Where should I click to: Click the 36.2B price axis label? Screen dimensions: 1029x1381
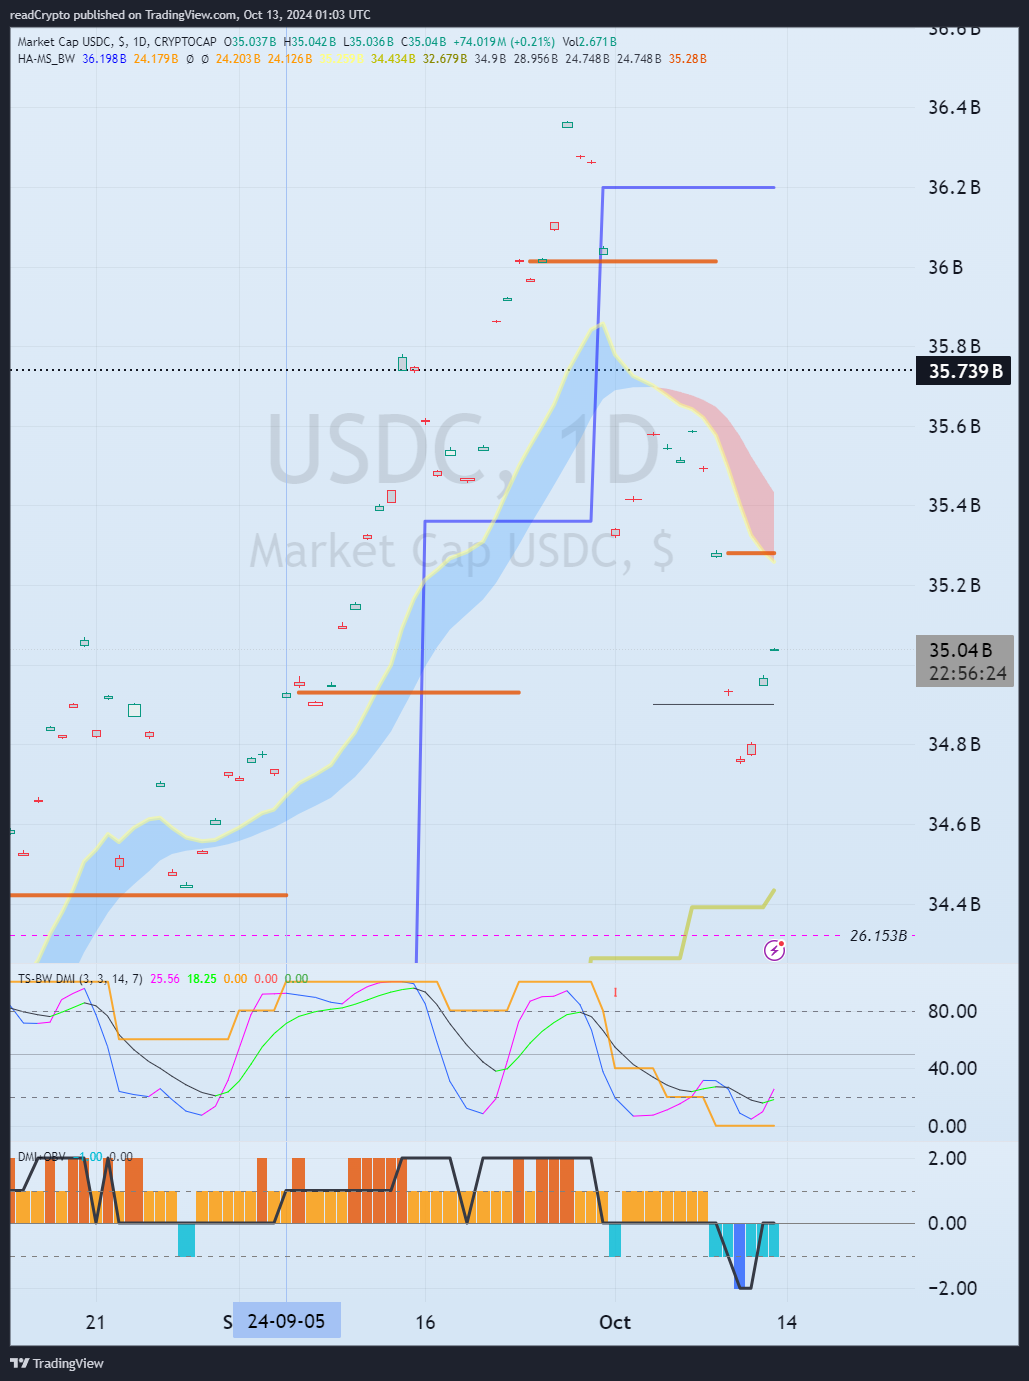tap(954, 188)
